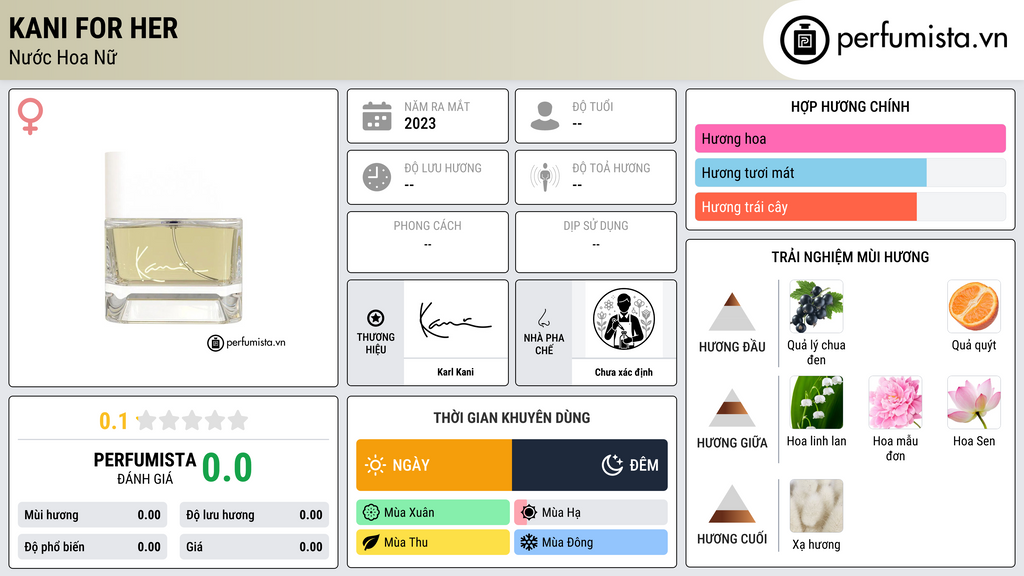Screen dimensions: 1024x576
Task: Click the perfumista.vn logo icon
Action: click(x=804, y=40)
